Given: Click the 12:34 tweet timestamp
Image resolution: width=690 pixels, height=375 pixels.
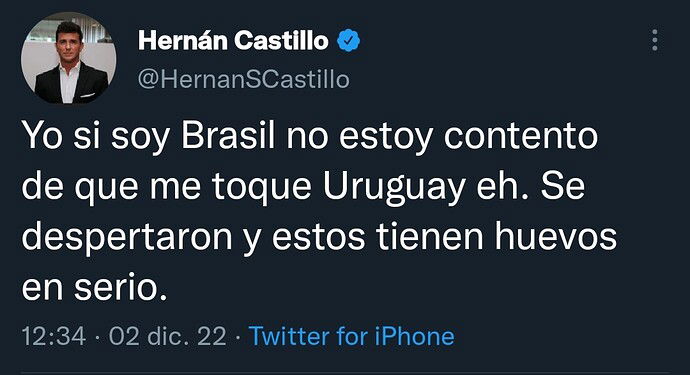Looking at the screenshot, I should point(54,336).
